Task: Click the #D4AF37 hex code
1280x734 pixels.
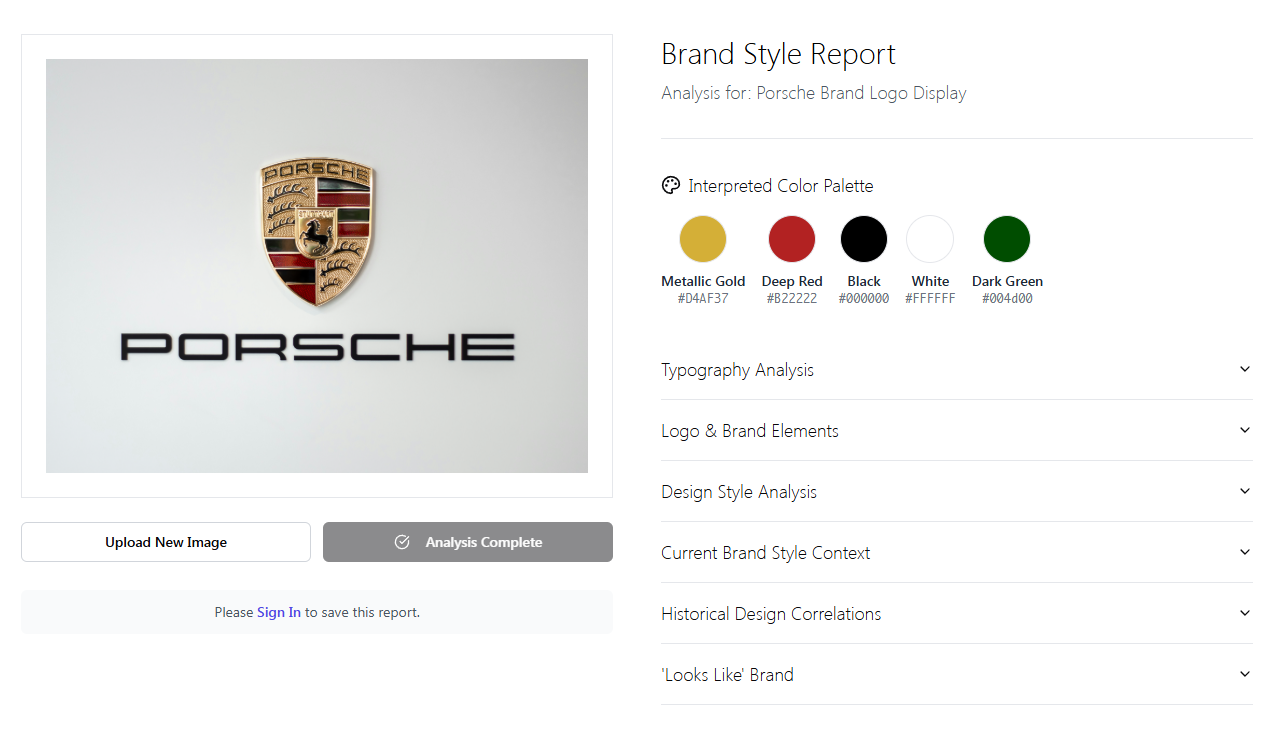Action: coord(703,298)
